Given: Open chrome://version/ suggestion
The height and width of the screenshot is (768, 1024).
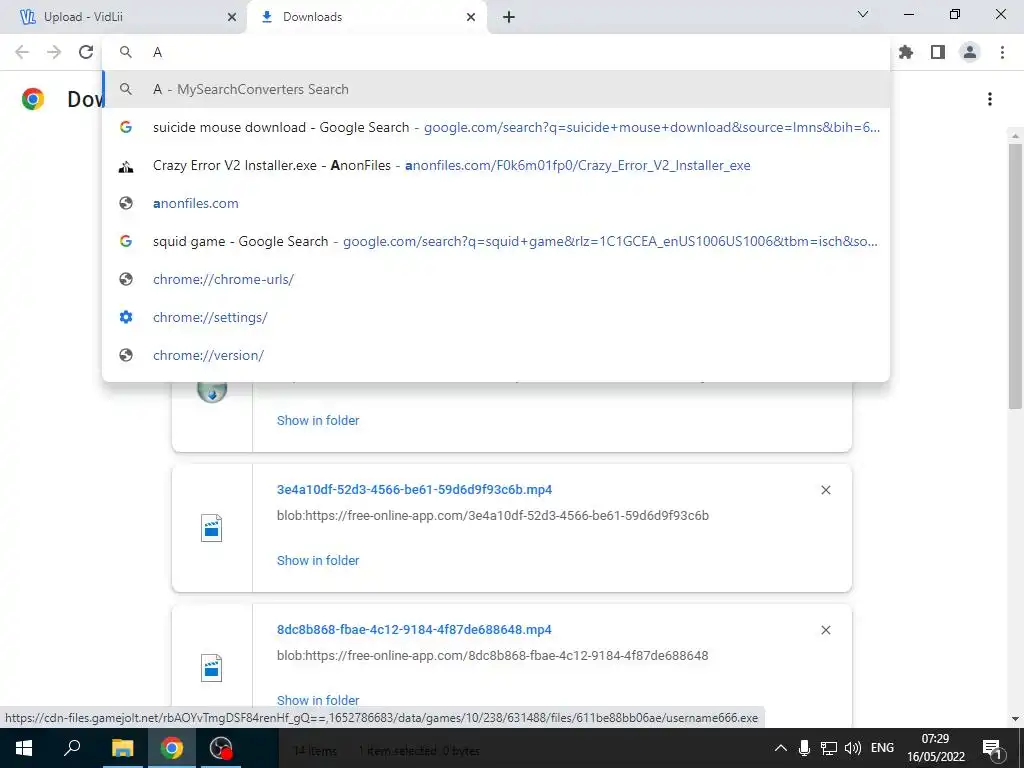Looking at the screenshot, I should coord(496,355).
